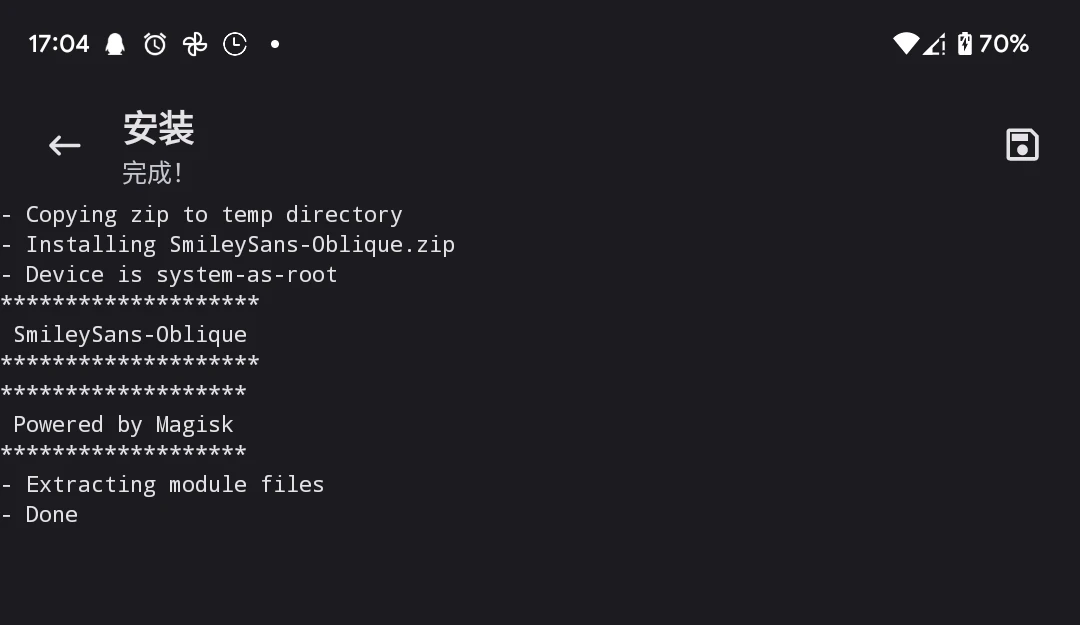Tap the QQ penguin notification icon
The width and height of the screenshot is (1080, 625).
[115, 44]
